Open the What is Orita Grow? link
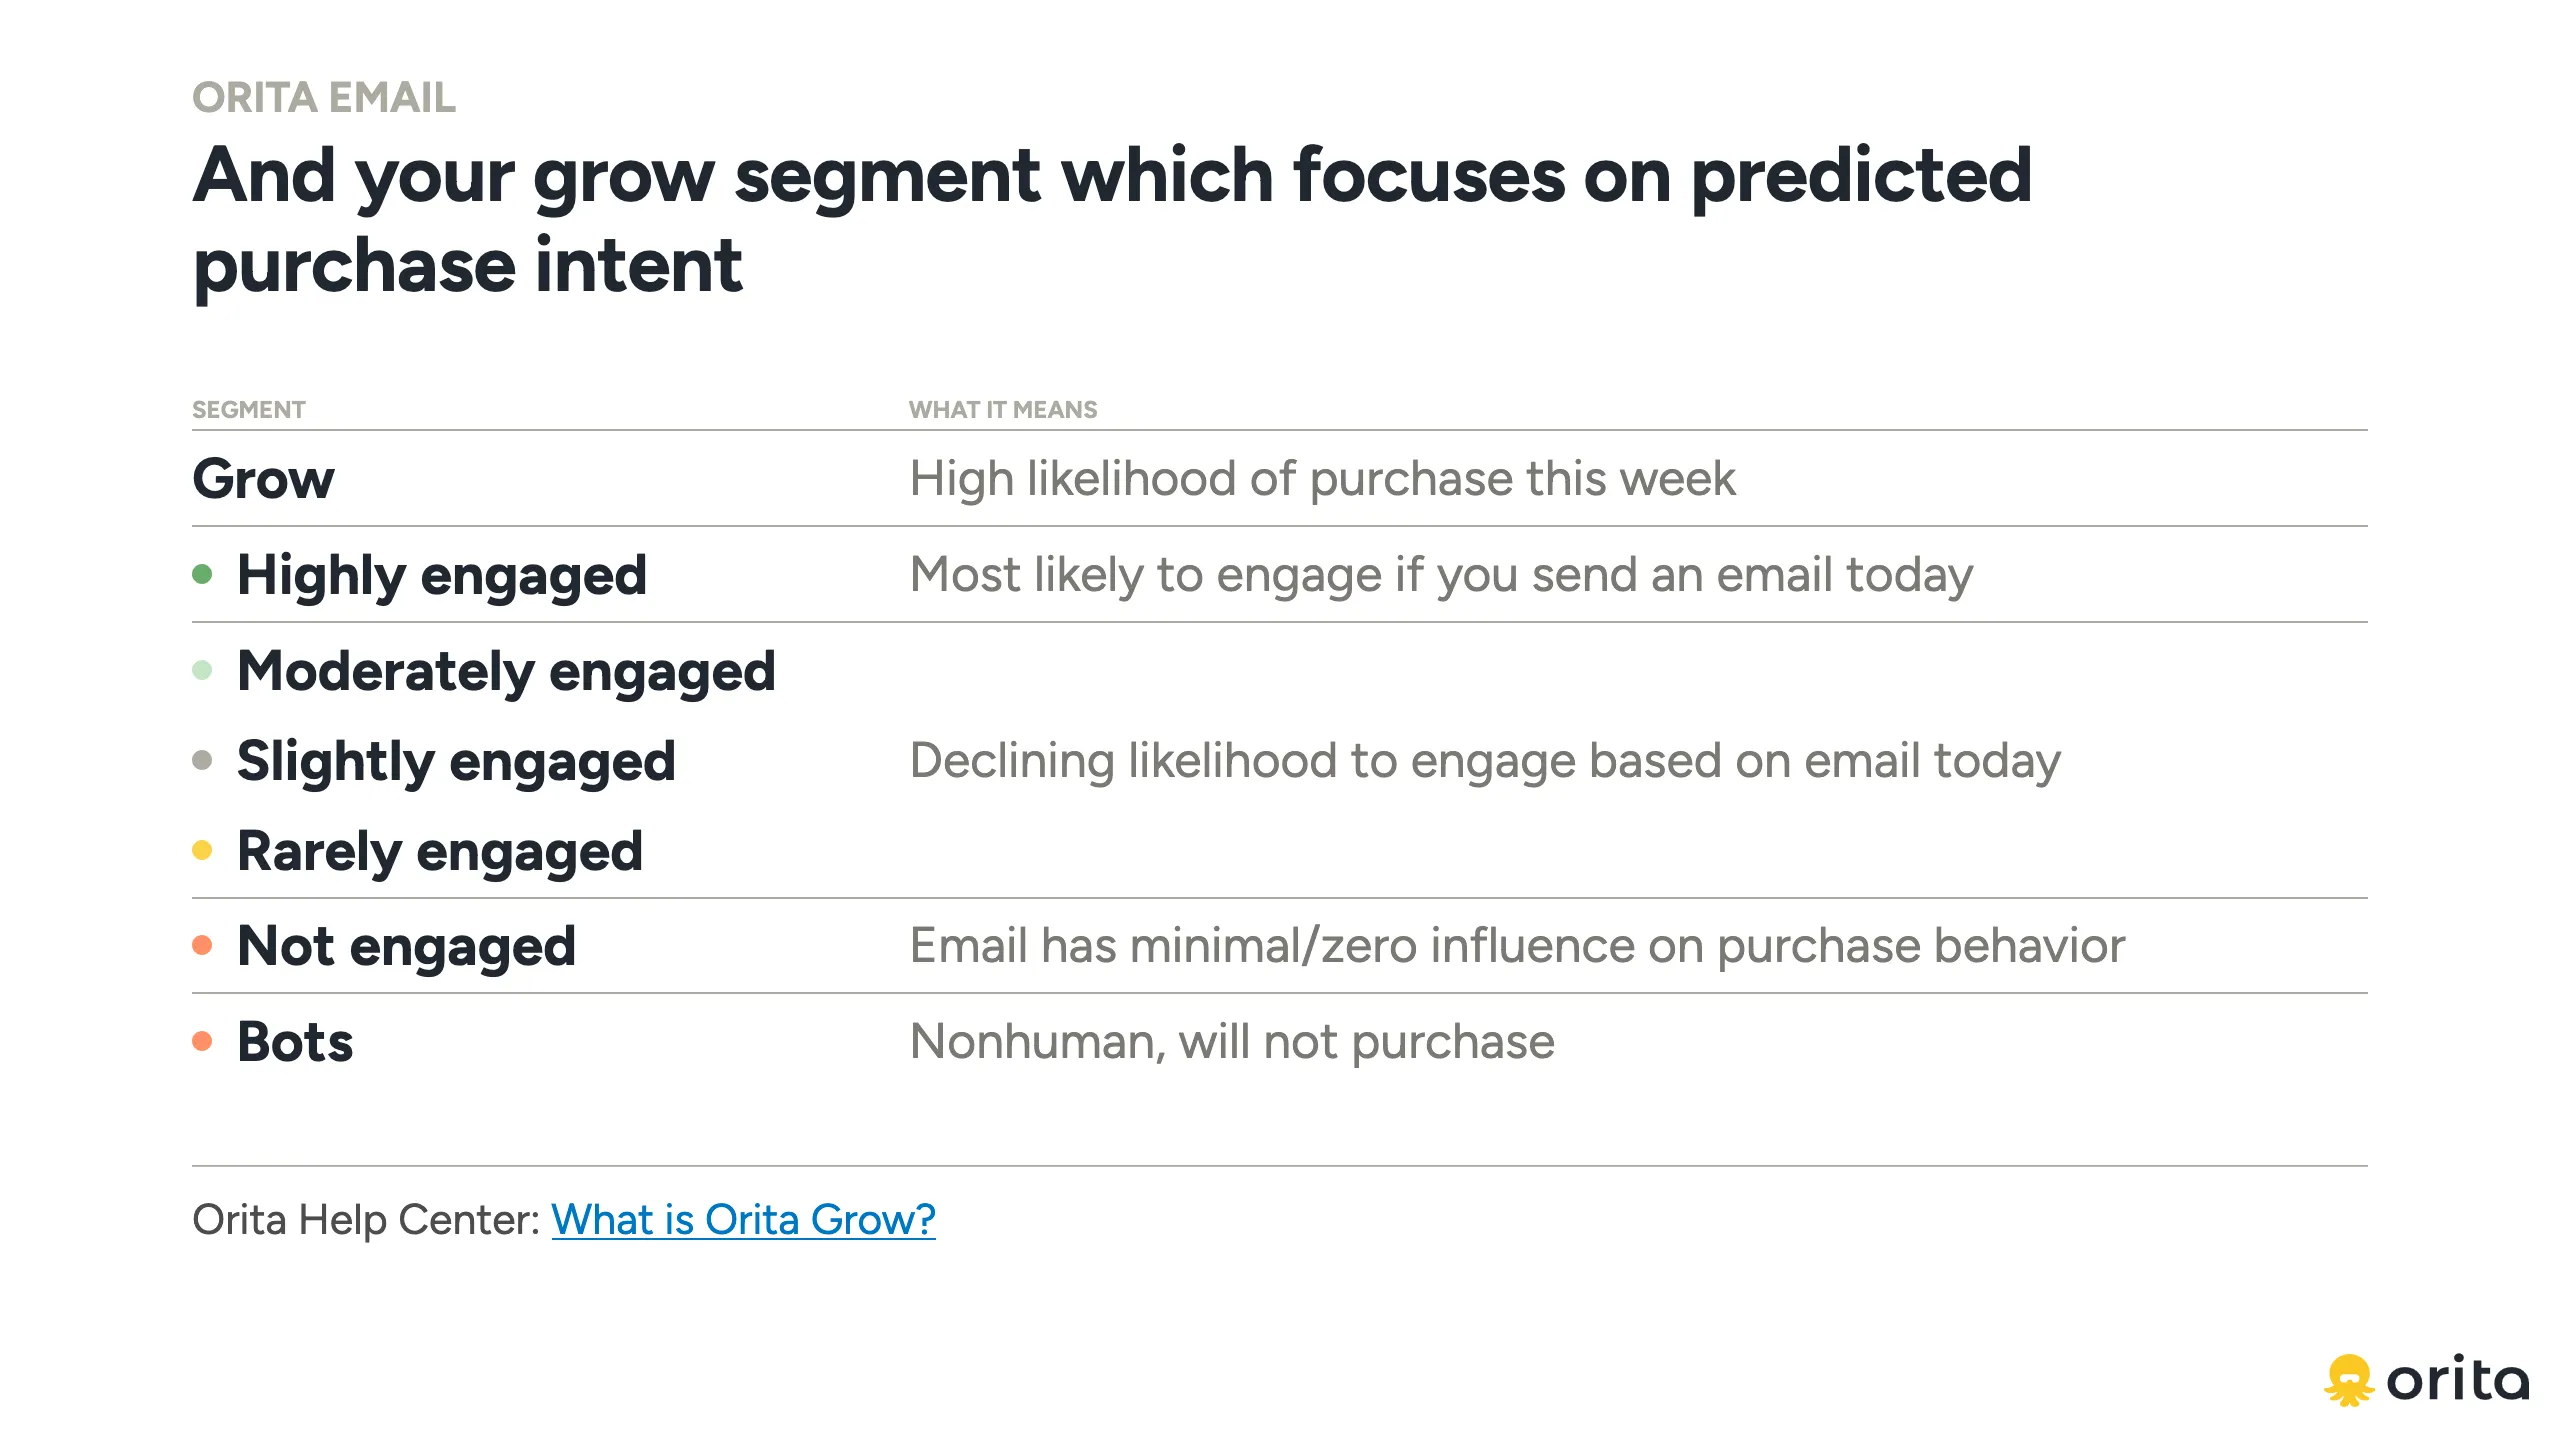Screen dimensions: 2560x1440 point(743,1219)
